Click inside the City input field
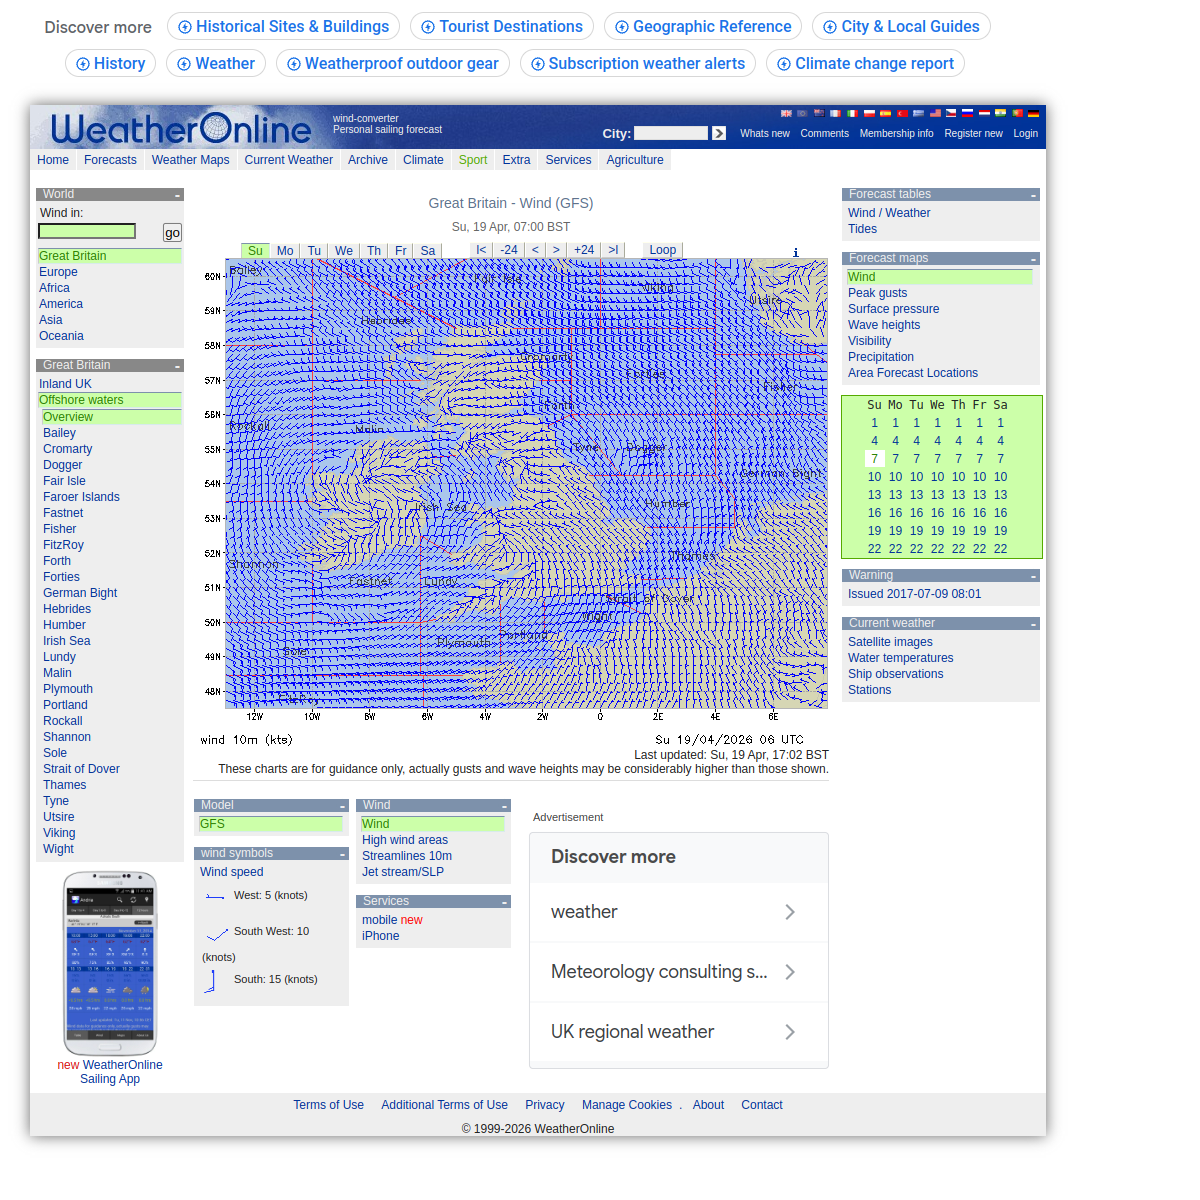The height and width of the screenshot is (1200, 1200). [x=672, y=133]
